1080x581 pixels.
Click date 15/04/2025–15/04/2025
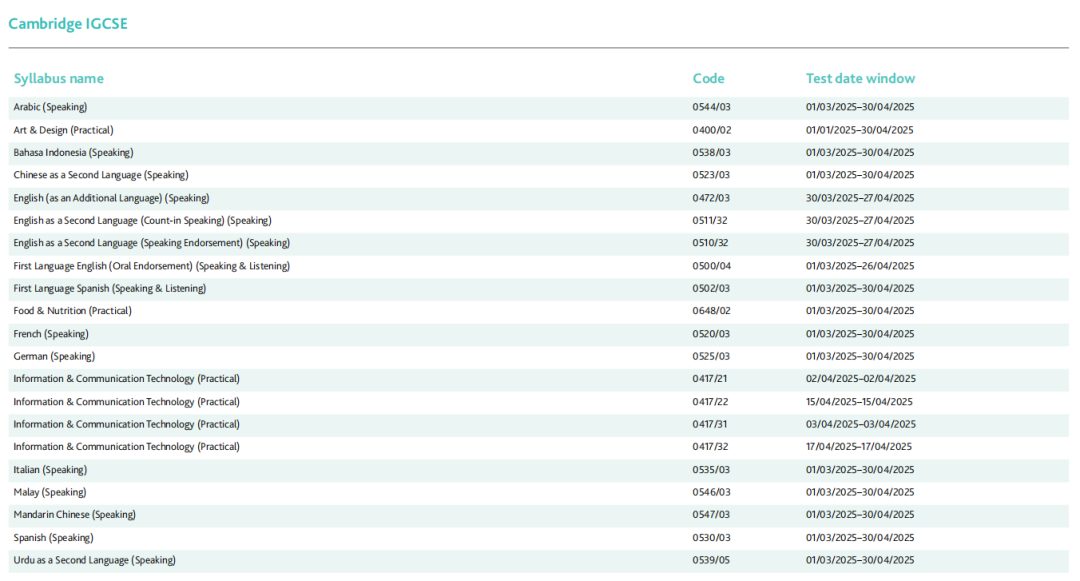click(x=859, y=402)
